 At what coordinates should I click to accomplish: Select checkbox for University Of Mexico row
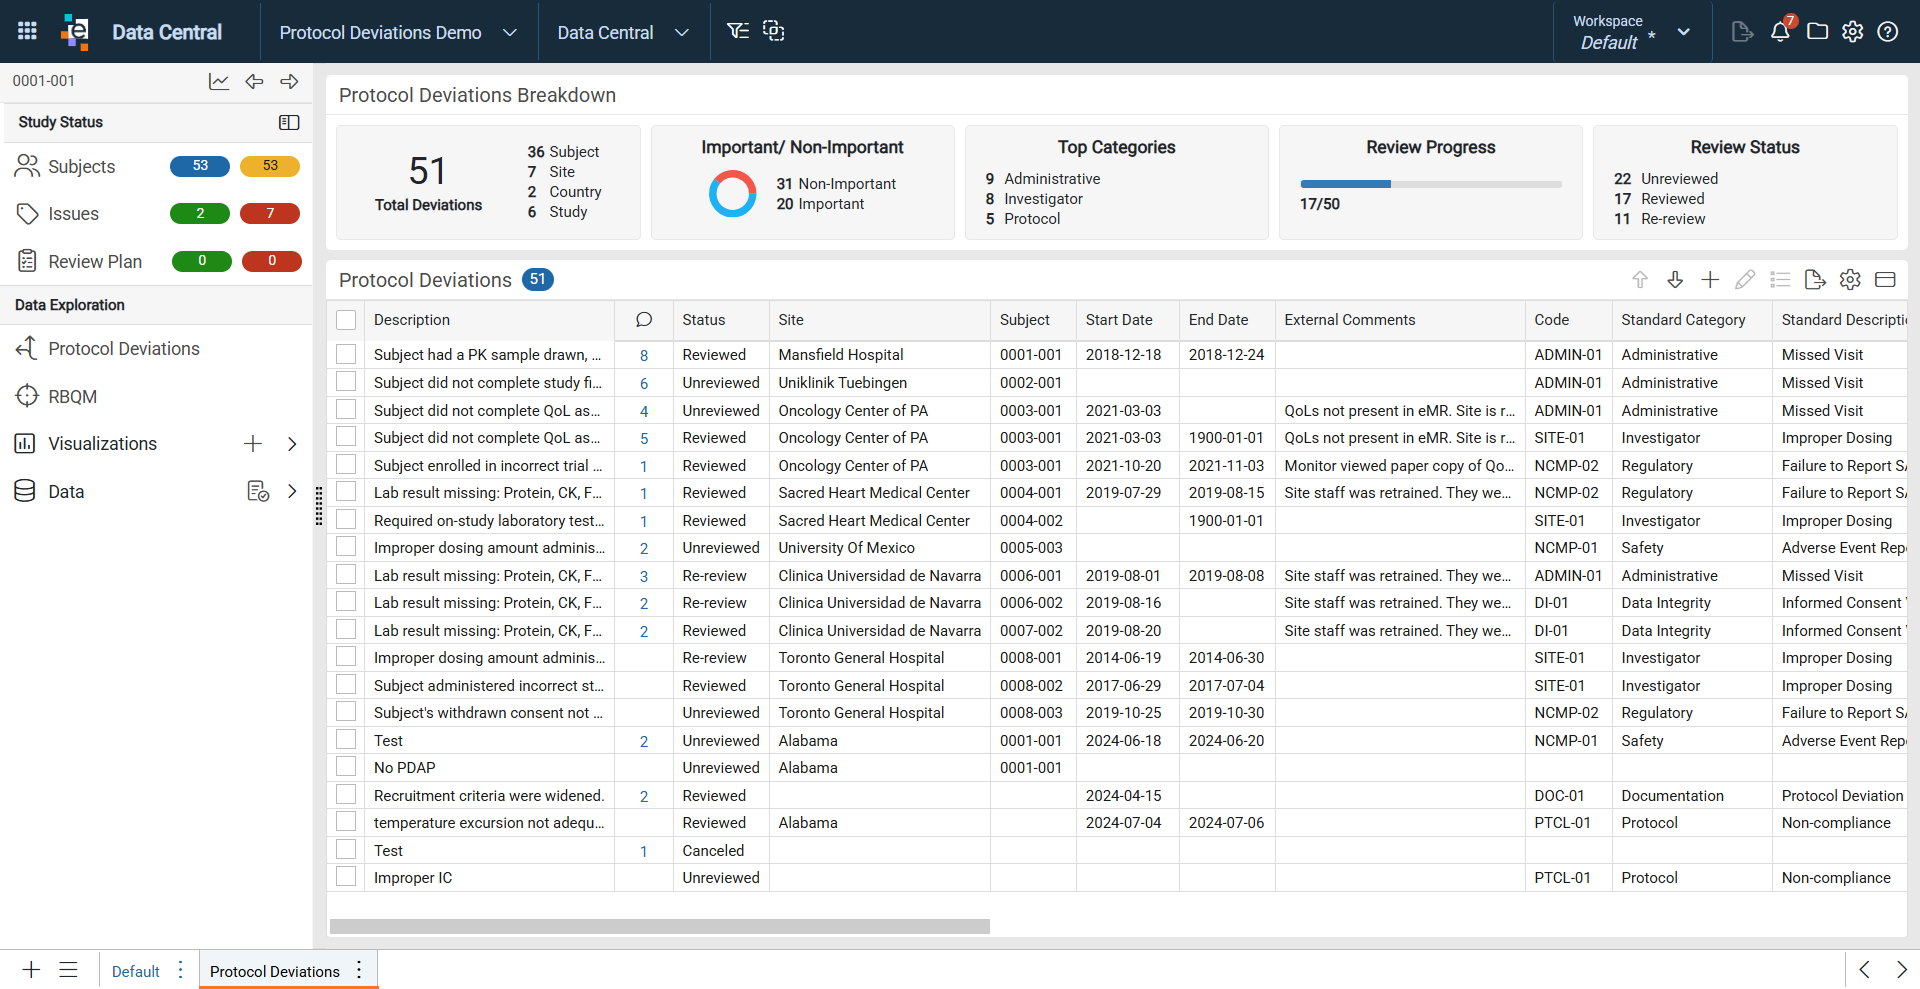346,547
